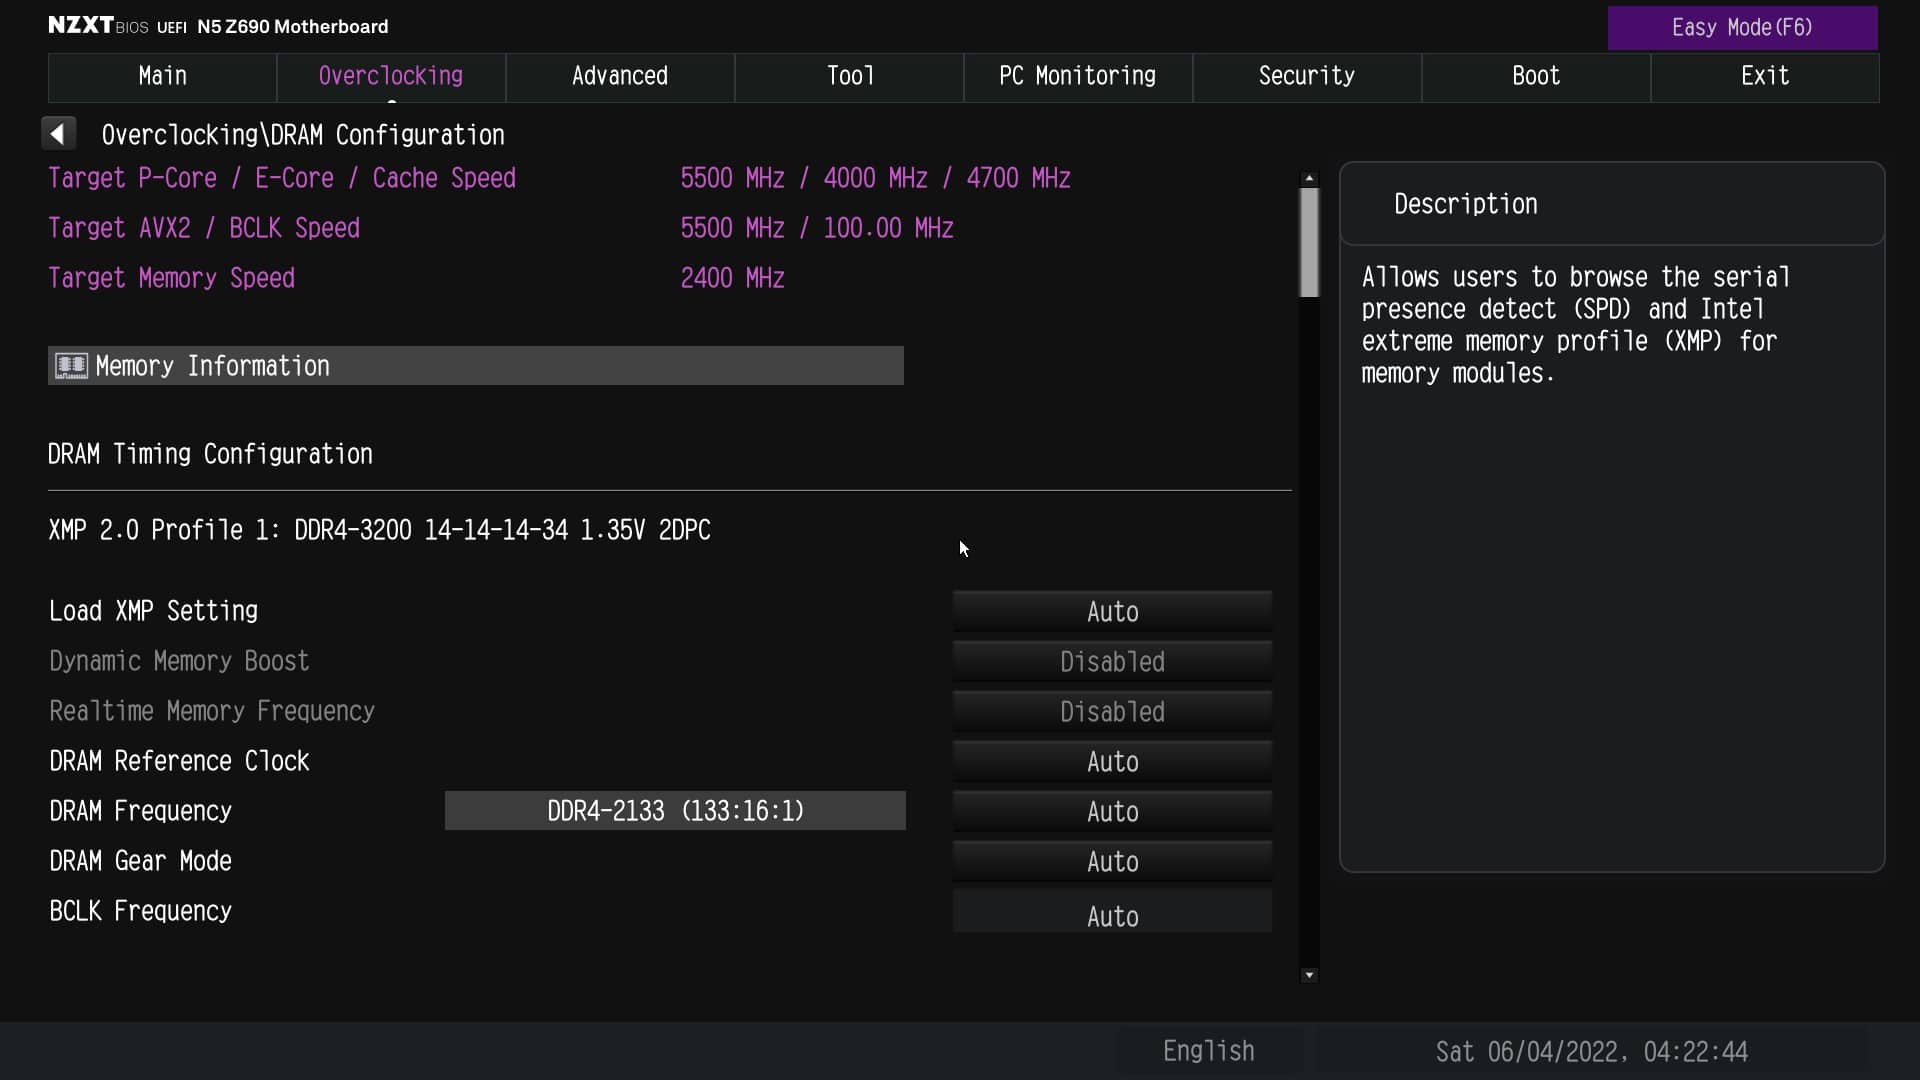Open the DRAM Gear Mode dropdown

pos(1112,861)
